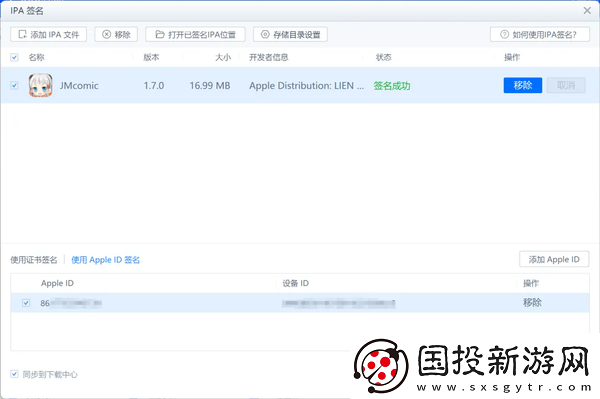
Task: Click the greyed 取消 button
Action: tap(566, 85)
